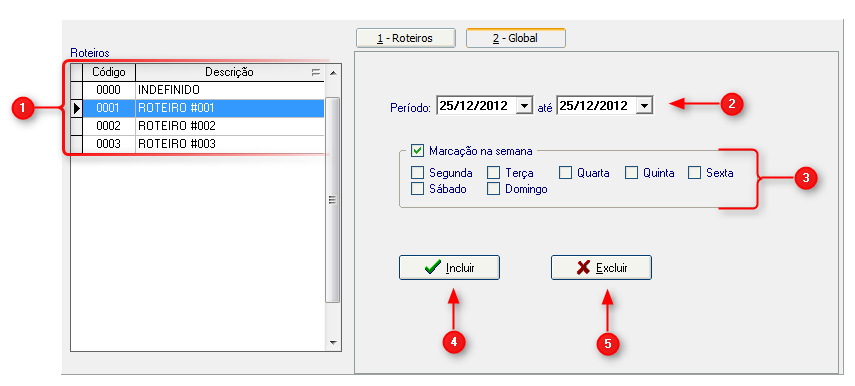This screenshot has width=855, height=386.
Task: Click the code cell 0003
Action: coord(109,144)
